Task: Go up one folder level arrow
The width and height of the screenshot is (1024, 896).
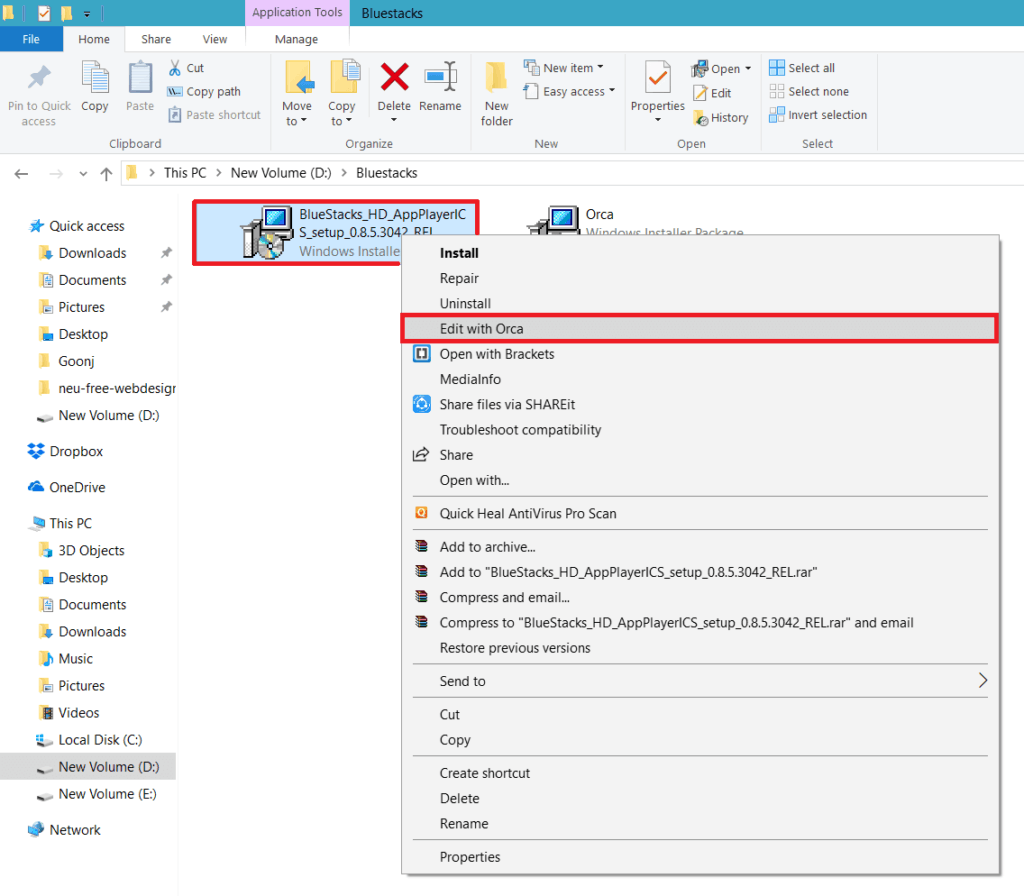Action: 106,174
